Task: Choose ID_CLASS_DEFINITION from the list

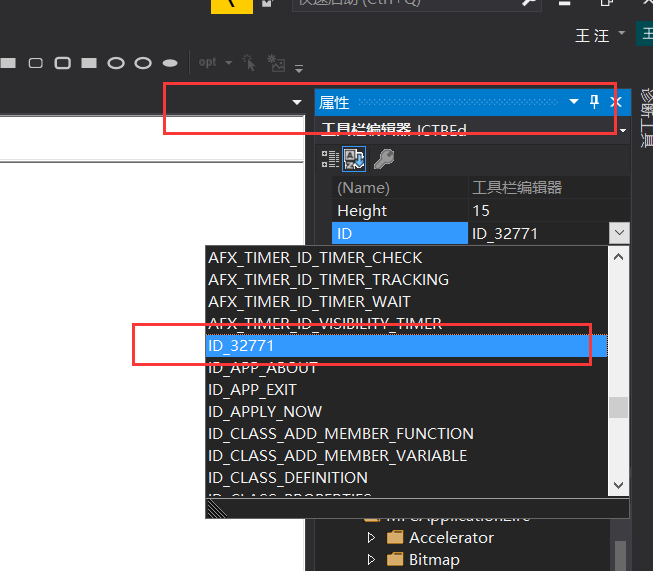Action: pos(407,478)
